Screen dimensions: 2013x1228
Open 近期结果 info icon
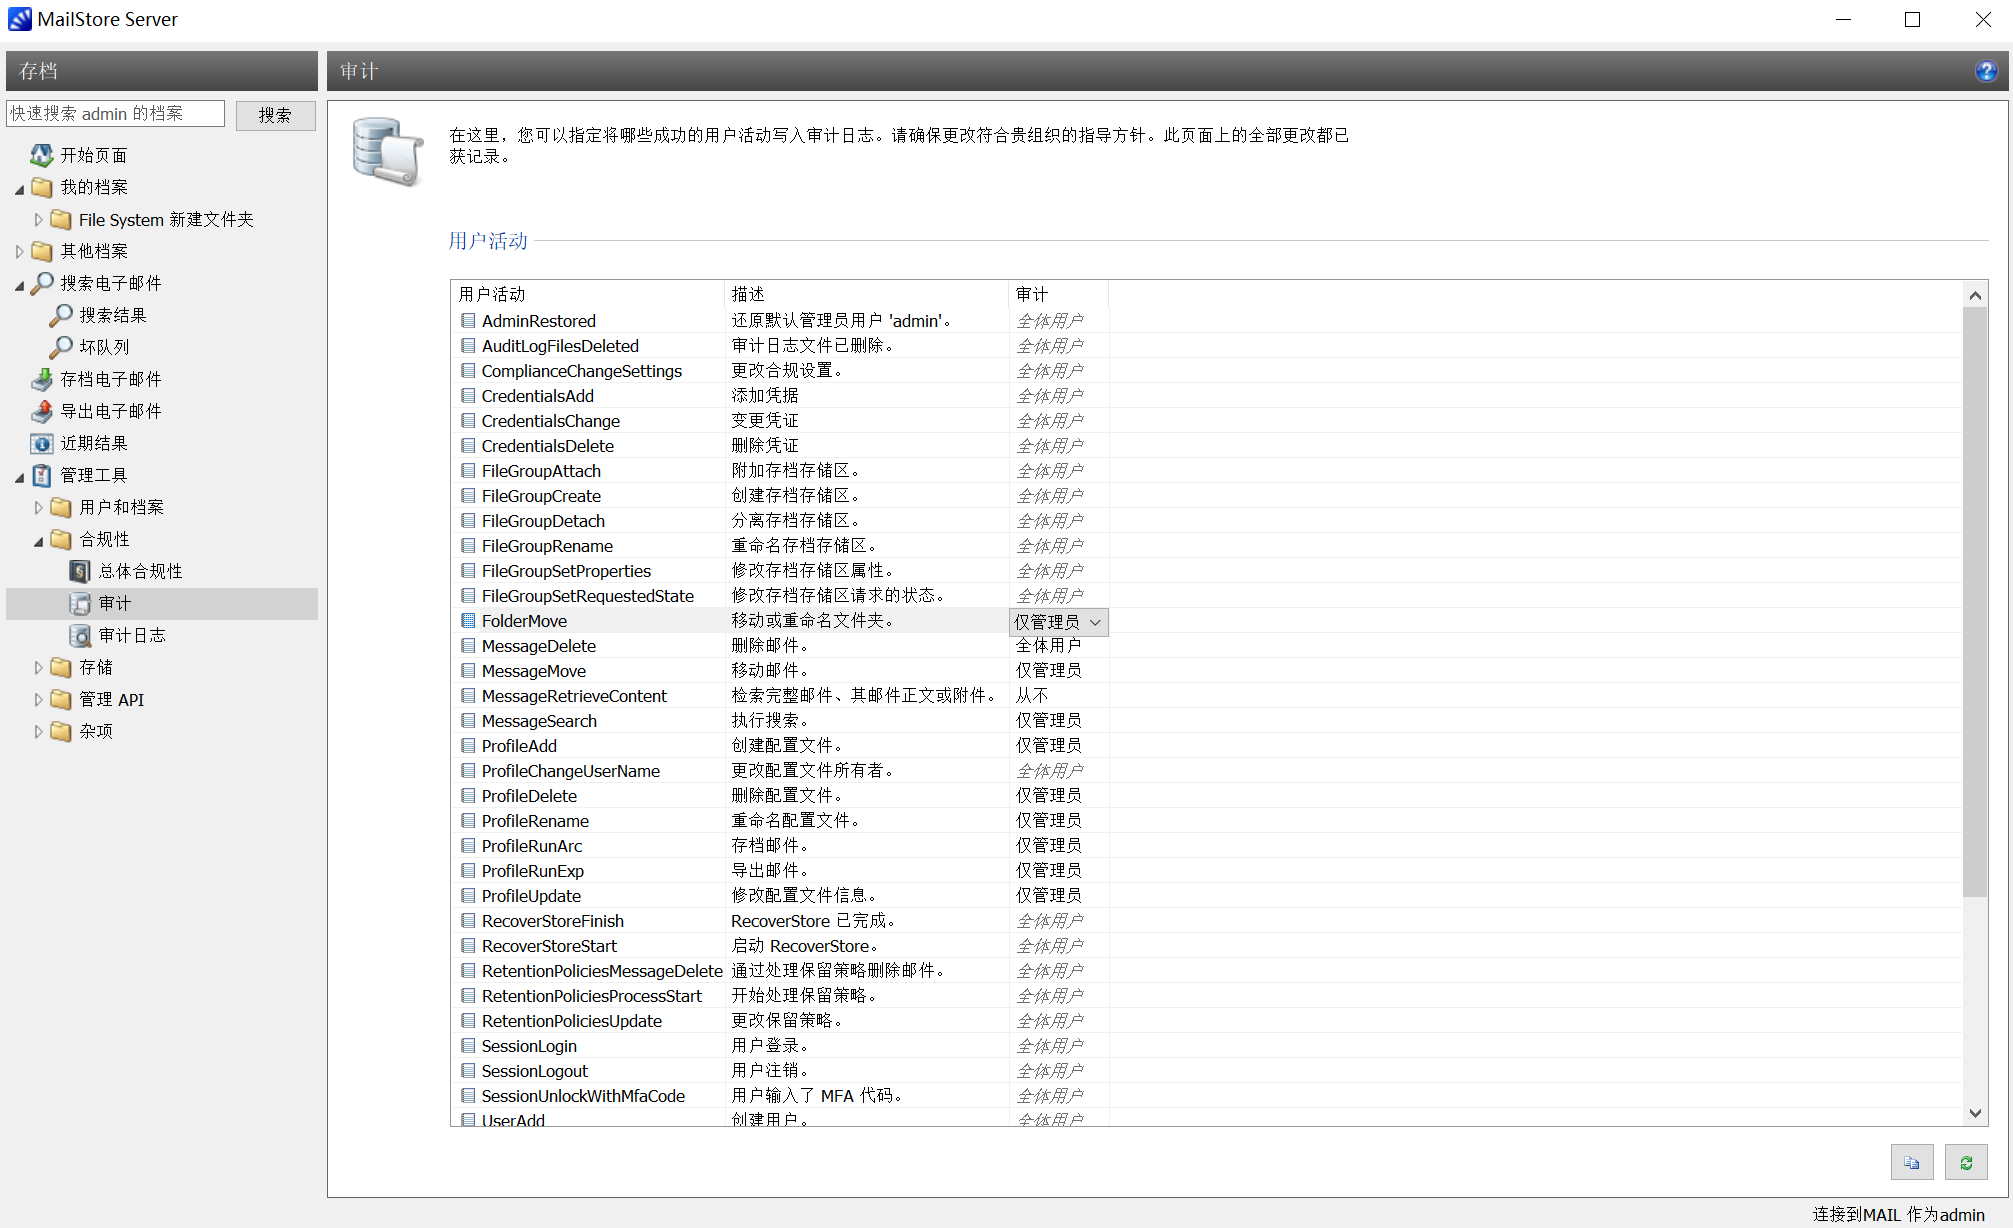(42, 443)
